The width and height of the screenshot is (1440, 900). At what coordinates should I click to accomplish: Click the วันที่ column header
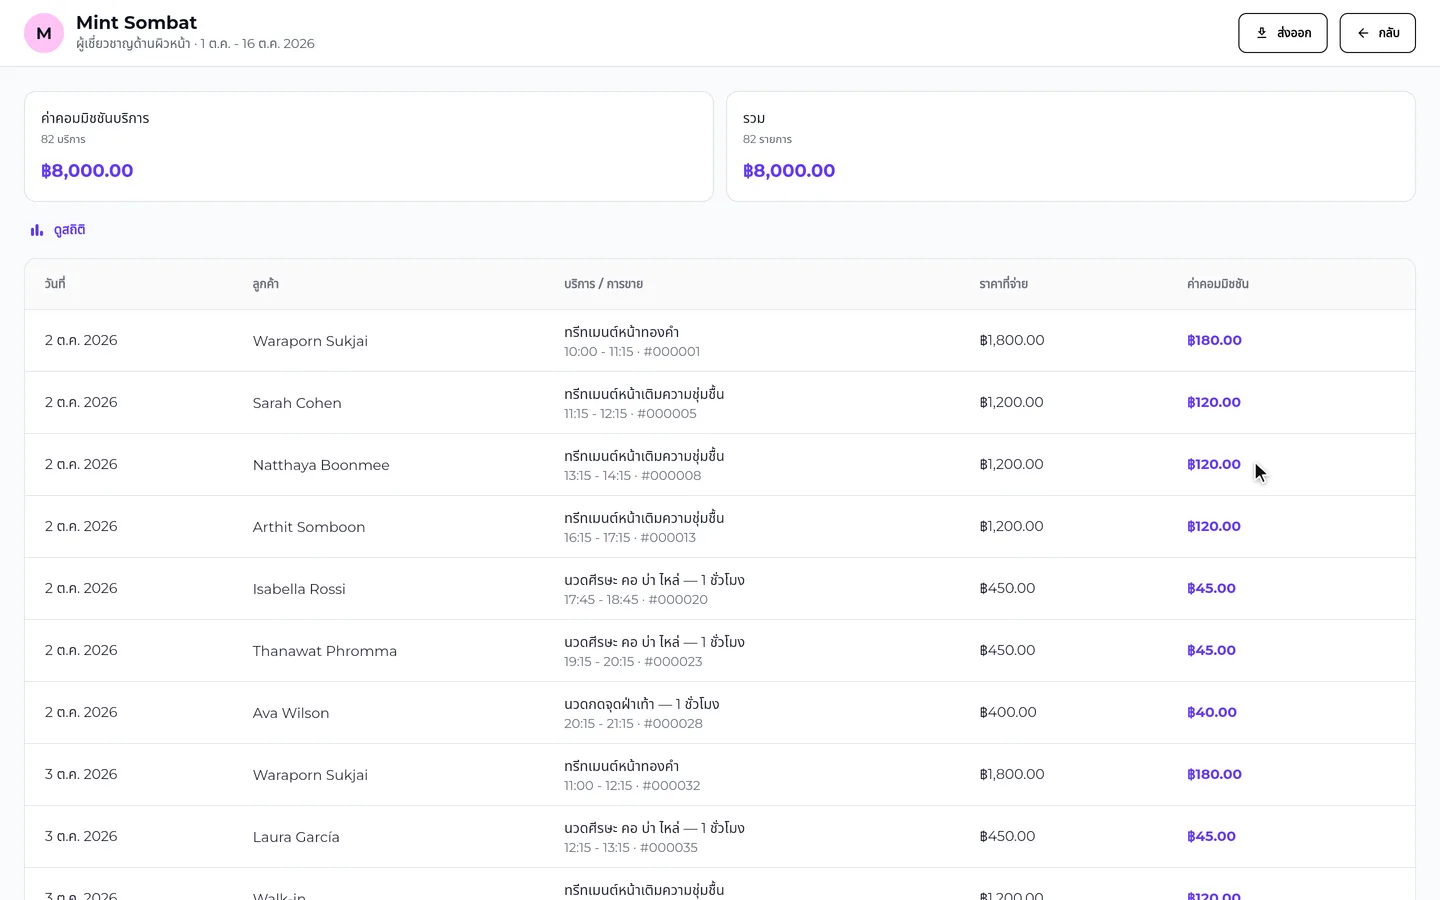(x=55, y=284)
